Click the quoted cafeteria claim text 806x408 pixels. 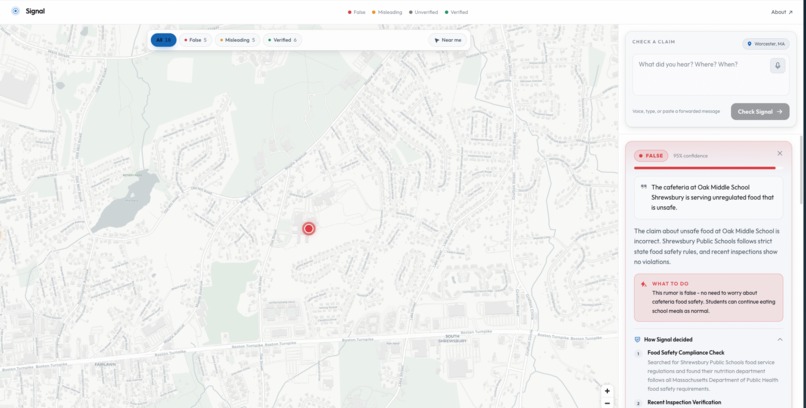click(712, 197)
